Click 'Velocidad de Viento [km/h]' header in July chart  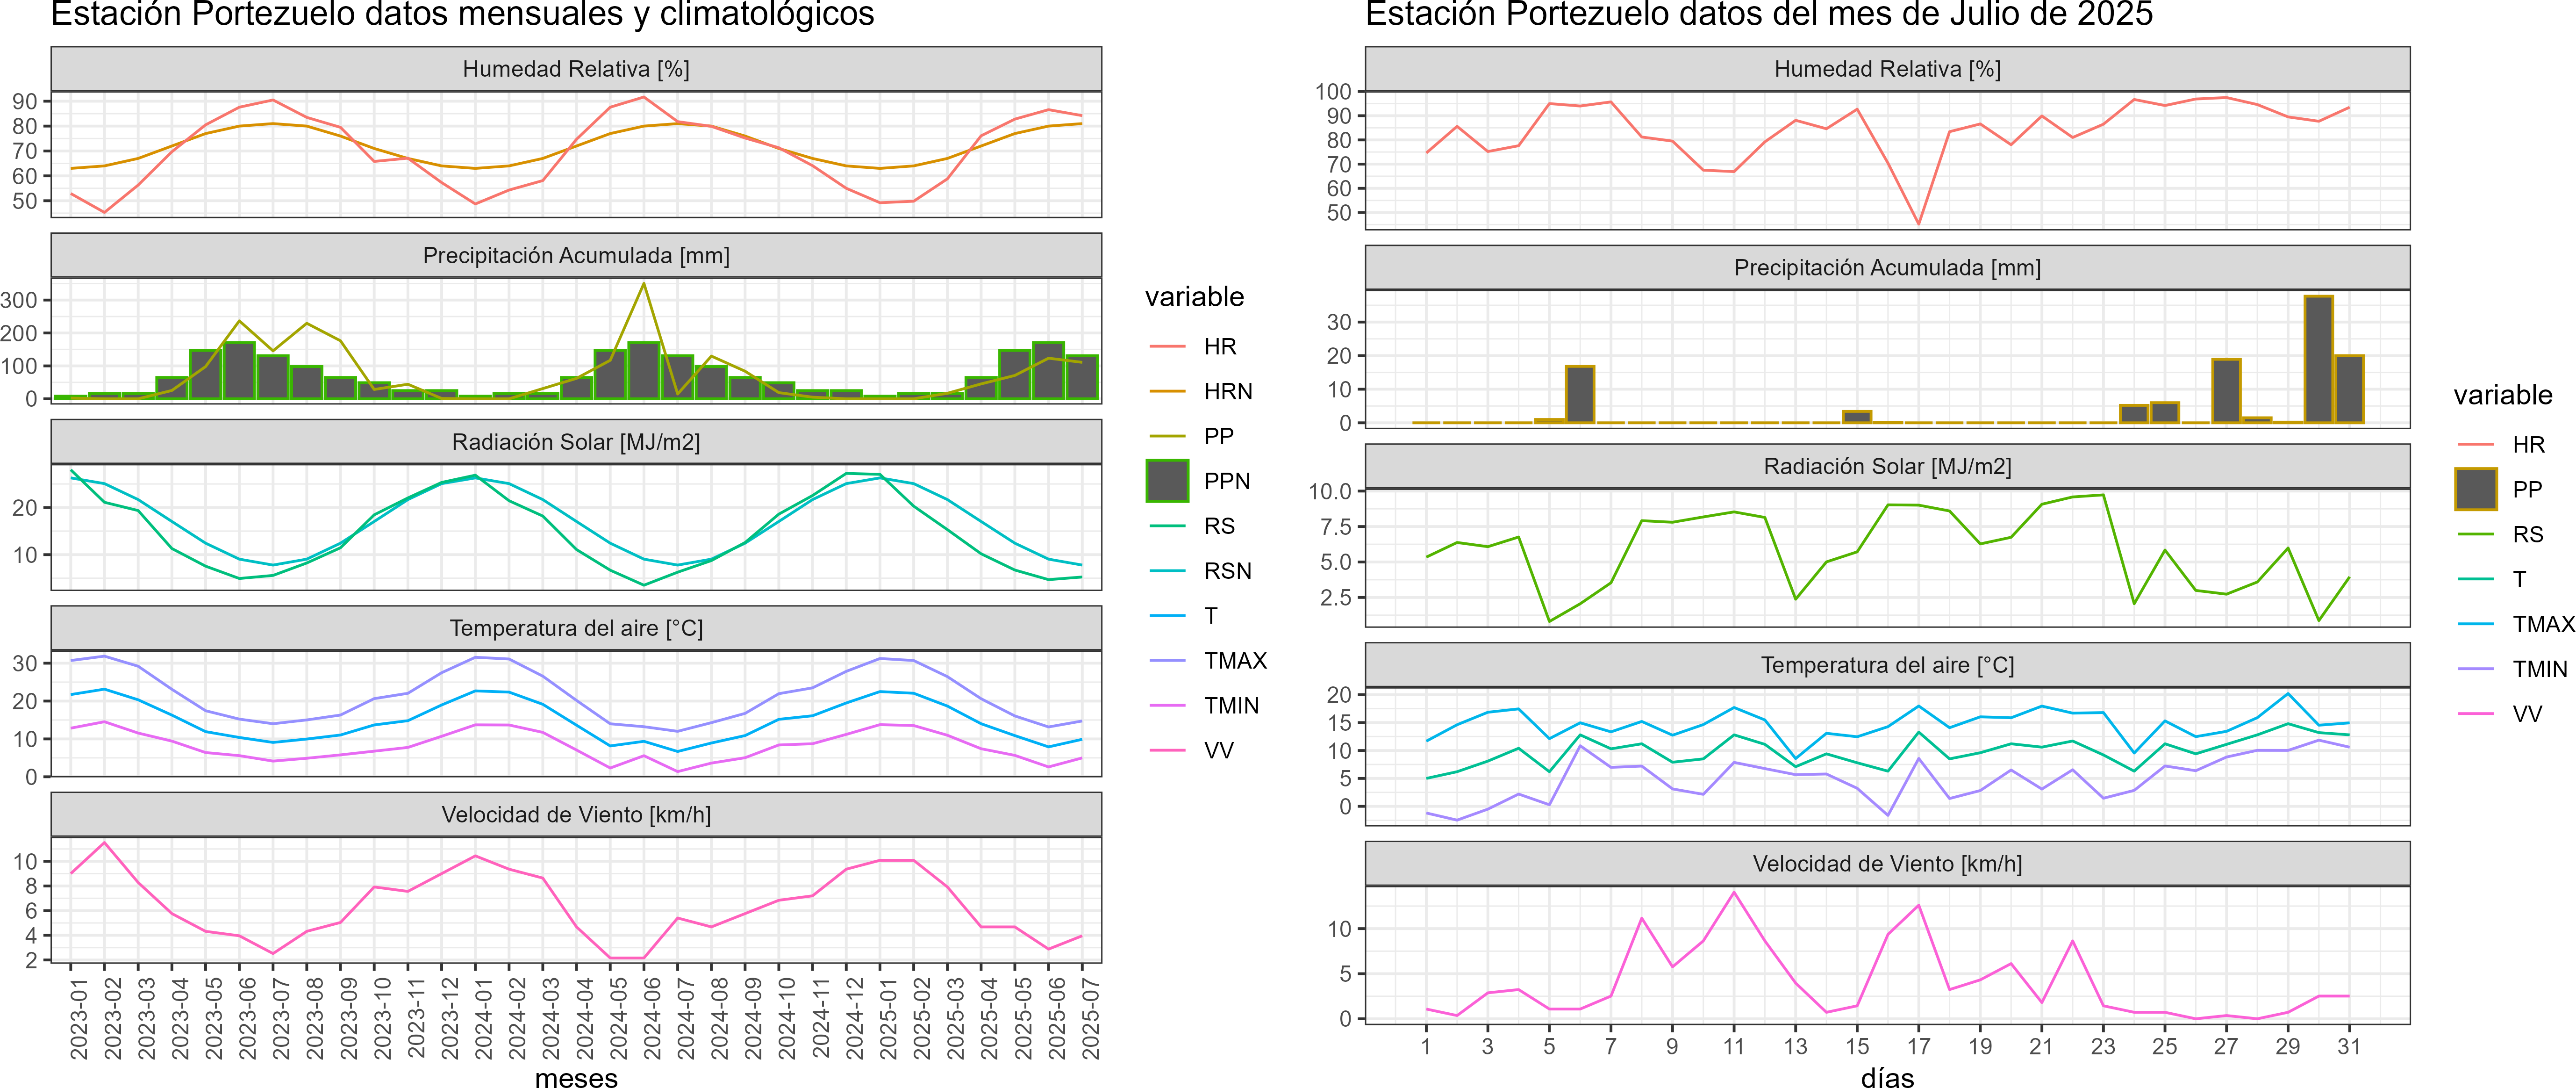point(1887,864)
